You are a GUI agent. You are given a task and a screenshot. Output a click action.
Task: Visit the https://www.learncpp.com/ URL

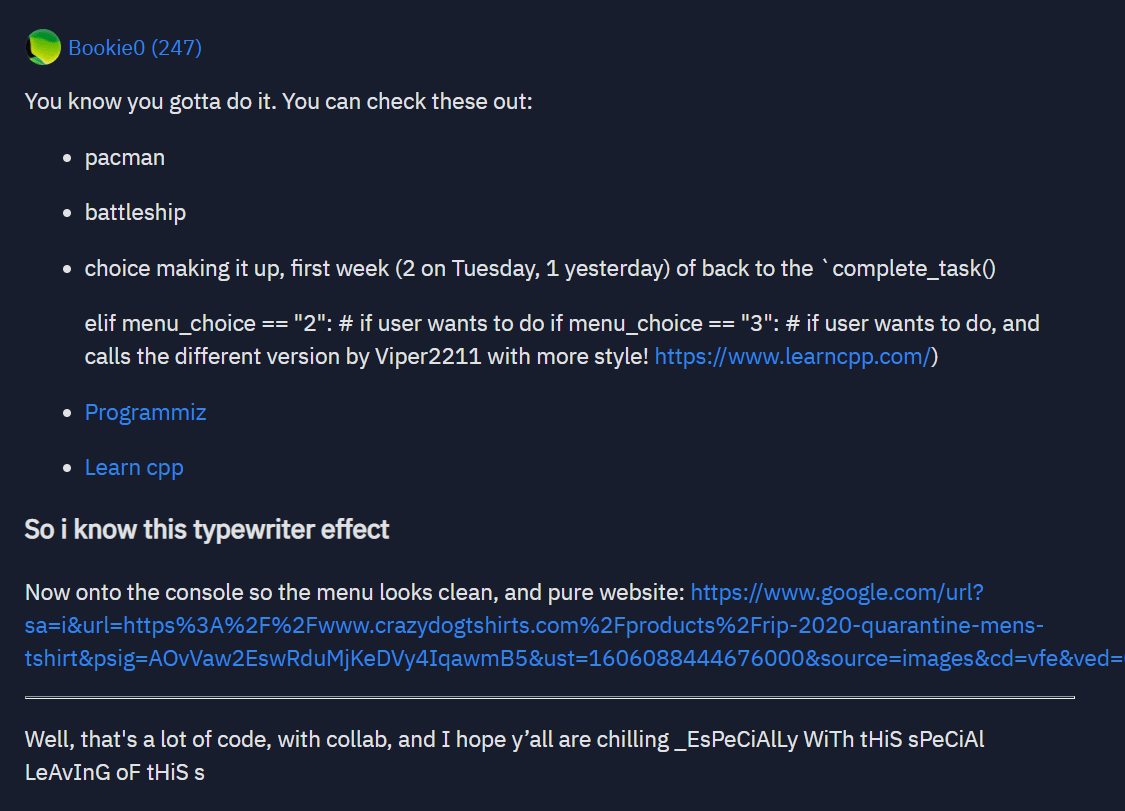pos(793,357)
